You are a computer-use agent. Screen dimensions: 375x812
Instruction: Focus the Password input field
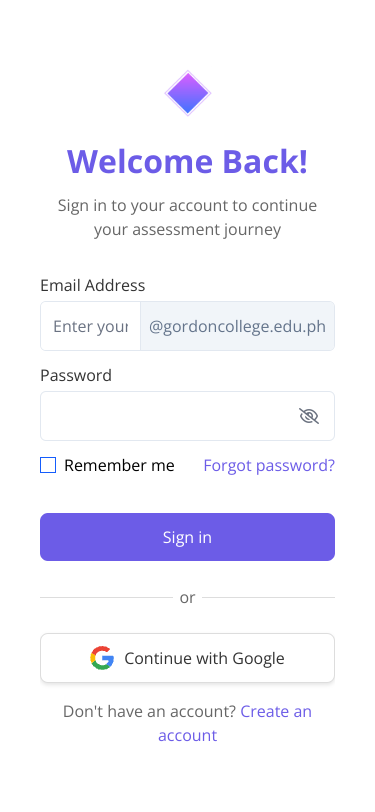(188, 416)
